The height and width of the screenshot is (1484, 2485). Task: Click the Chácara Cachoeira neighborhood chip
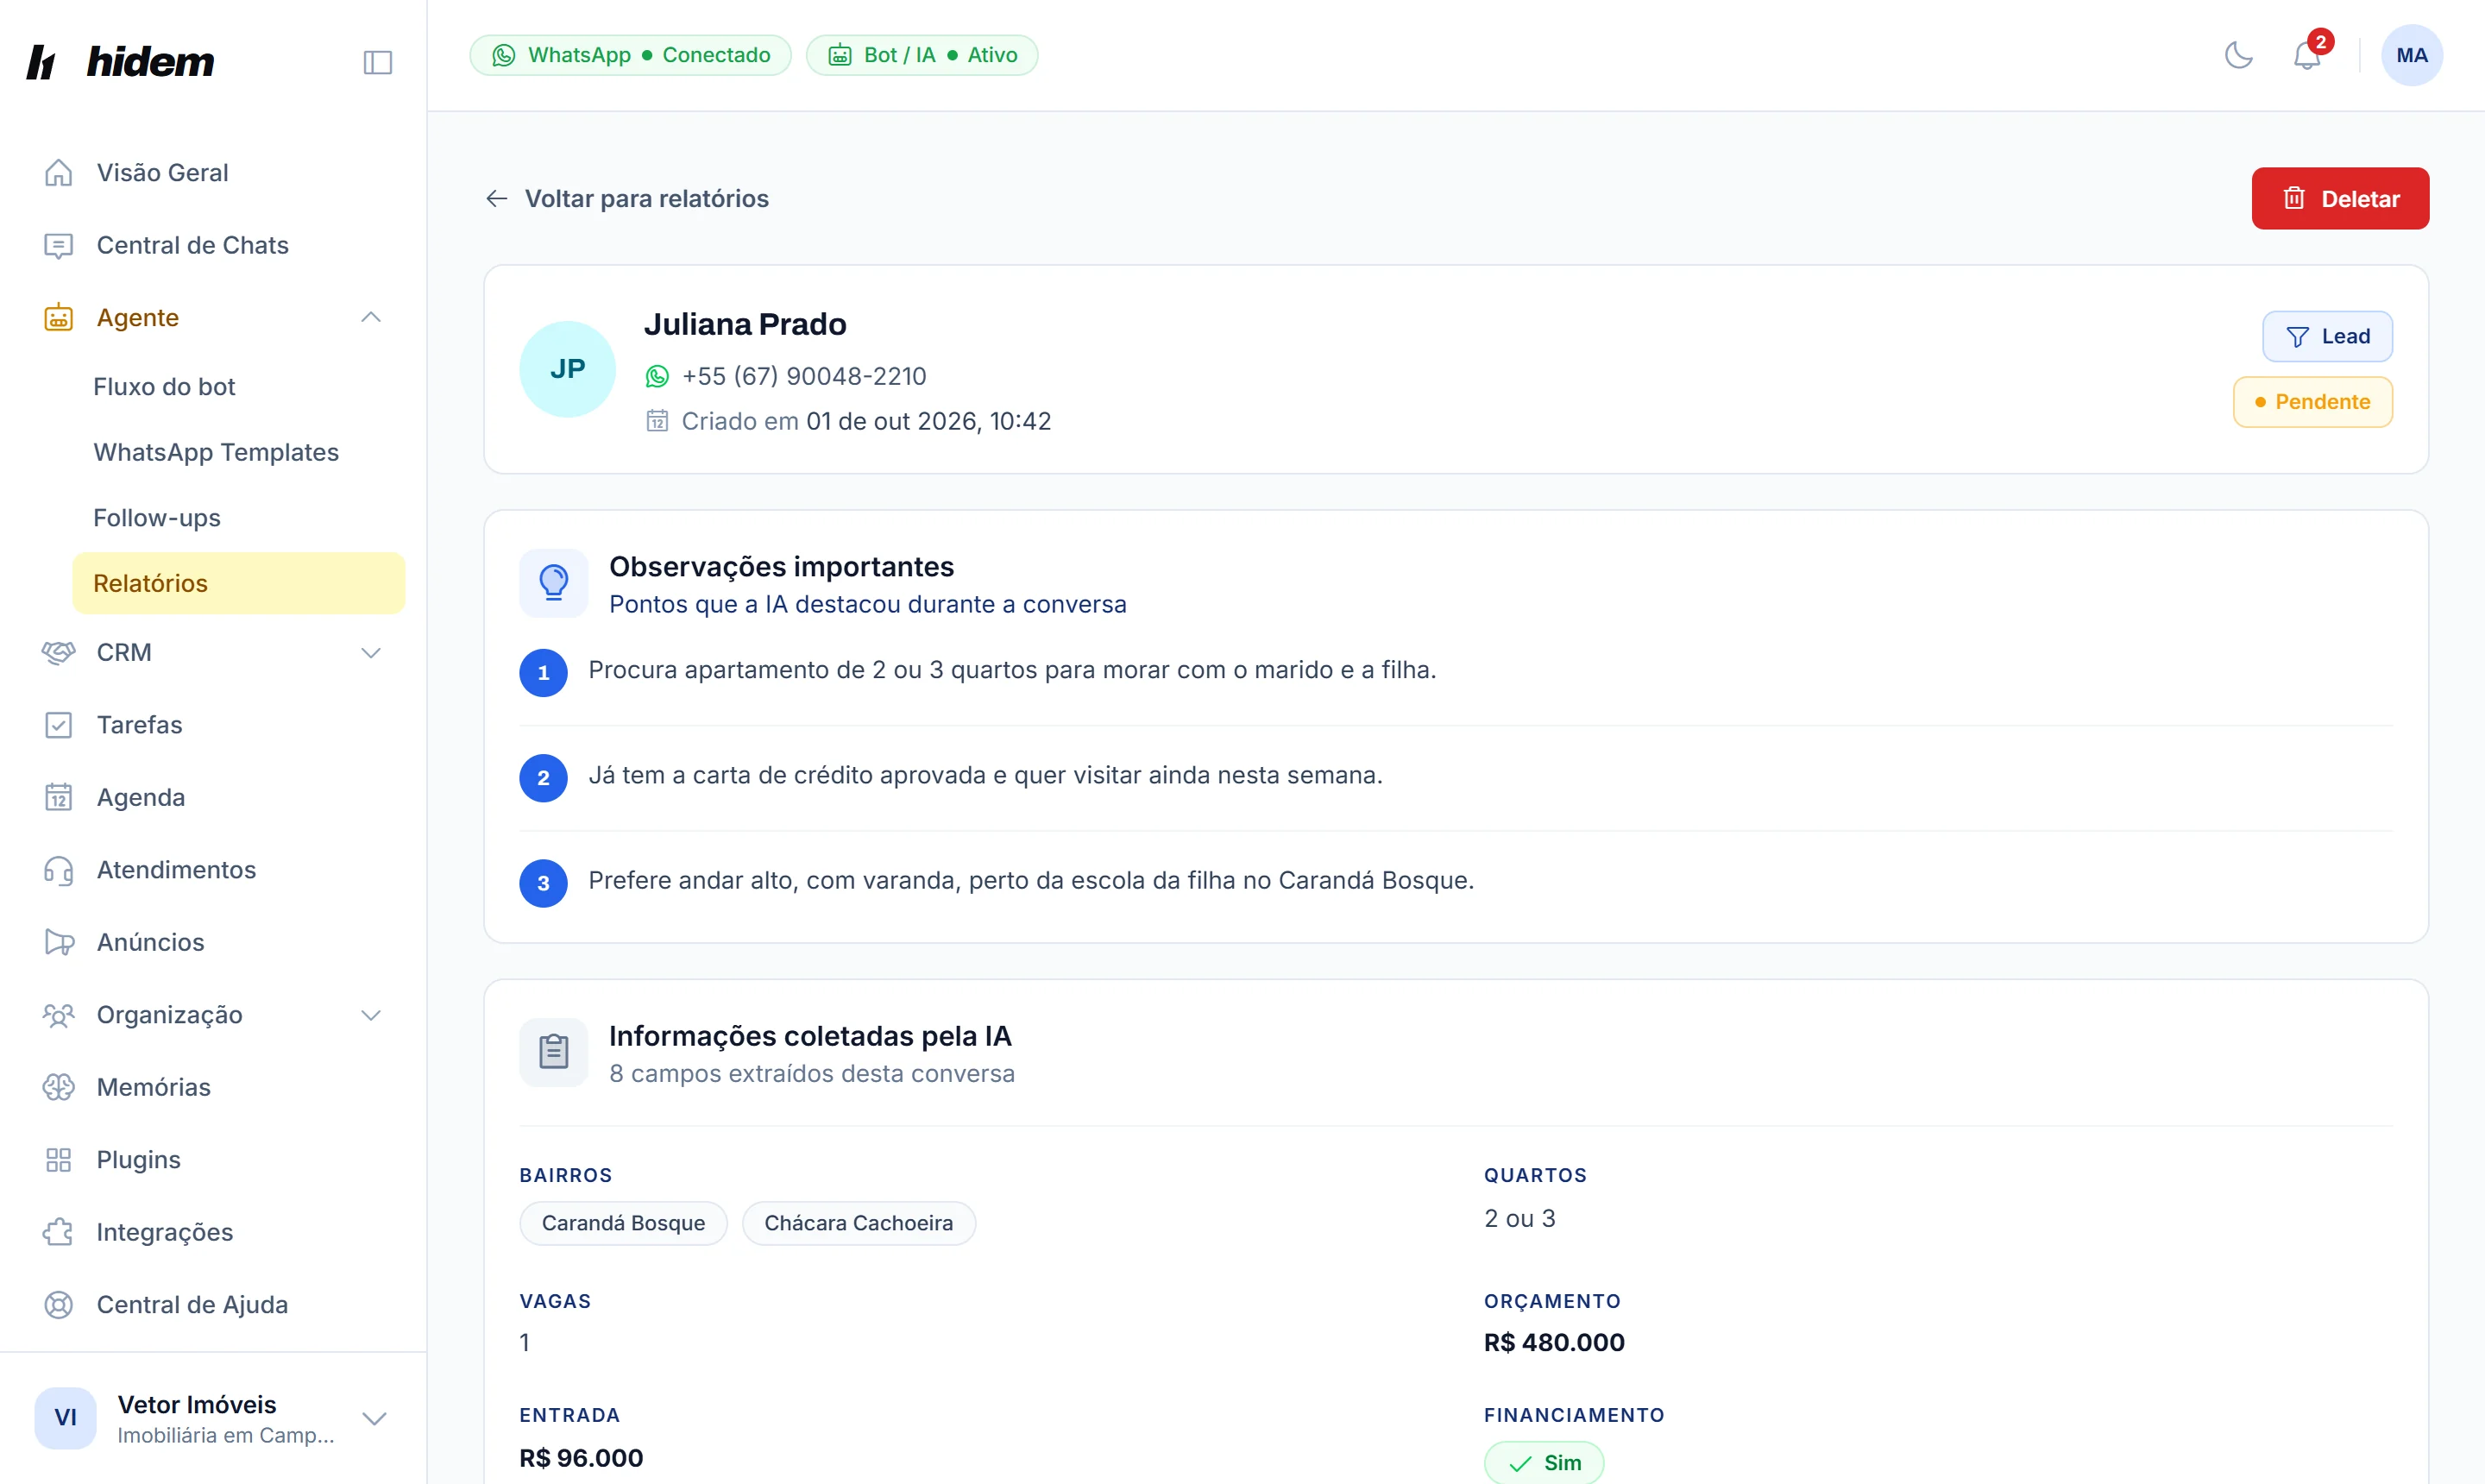click(x=858, y=1223)
